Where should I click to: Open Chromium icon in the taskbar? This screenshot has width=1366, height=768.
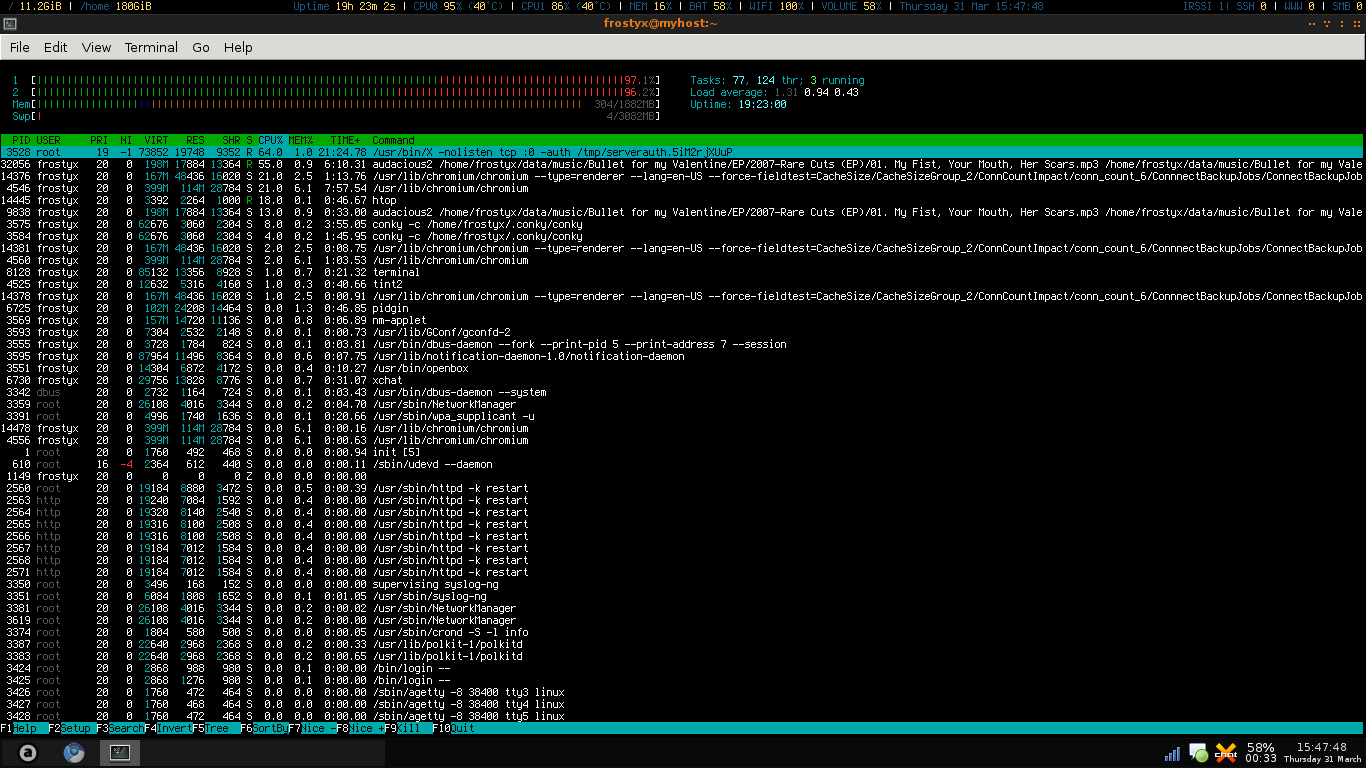click(x=74, y=753)
